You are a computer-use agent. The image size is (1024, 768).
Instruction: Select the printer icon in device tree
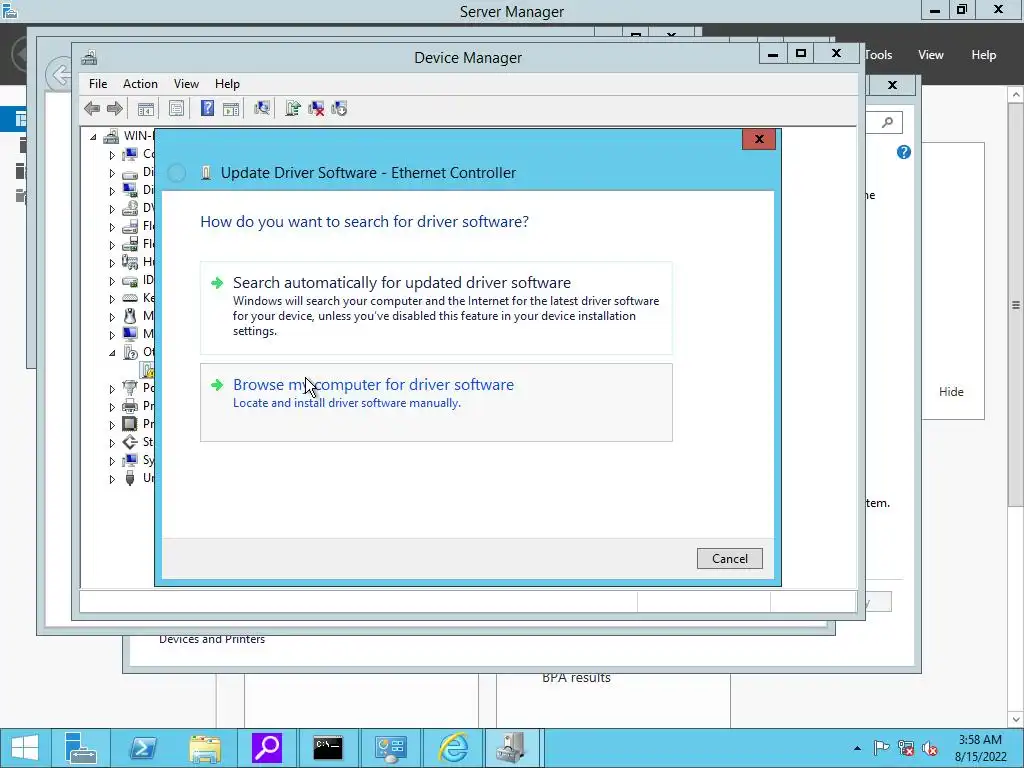[130, 406]
